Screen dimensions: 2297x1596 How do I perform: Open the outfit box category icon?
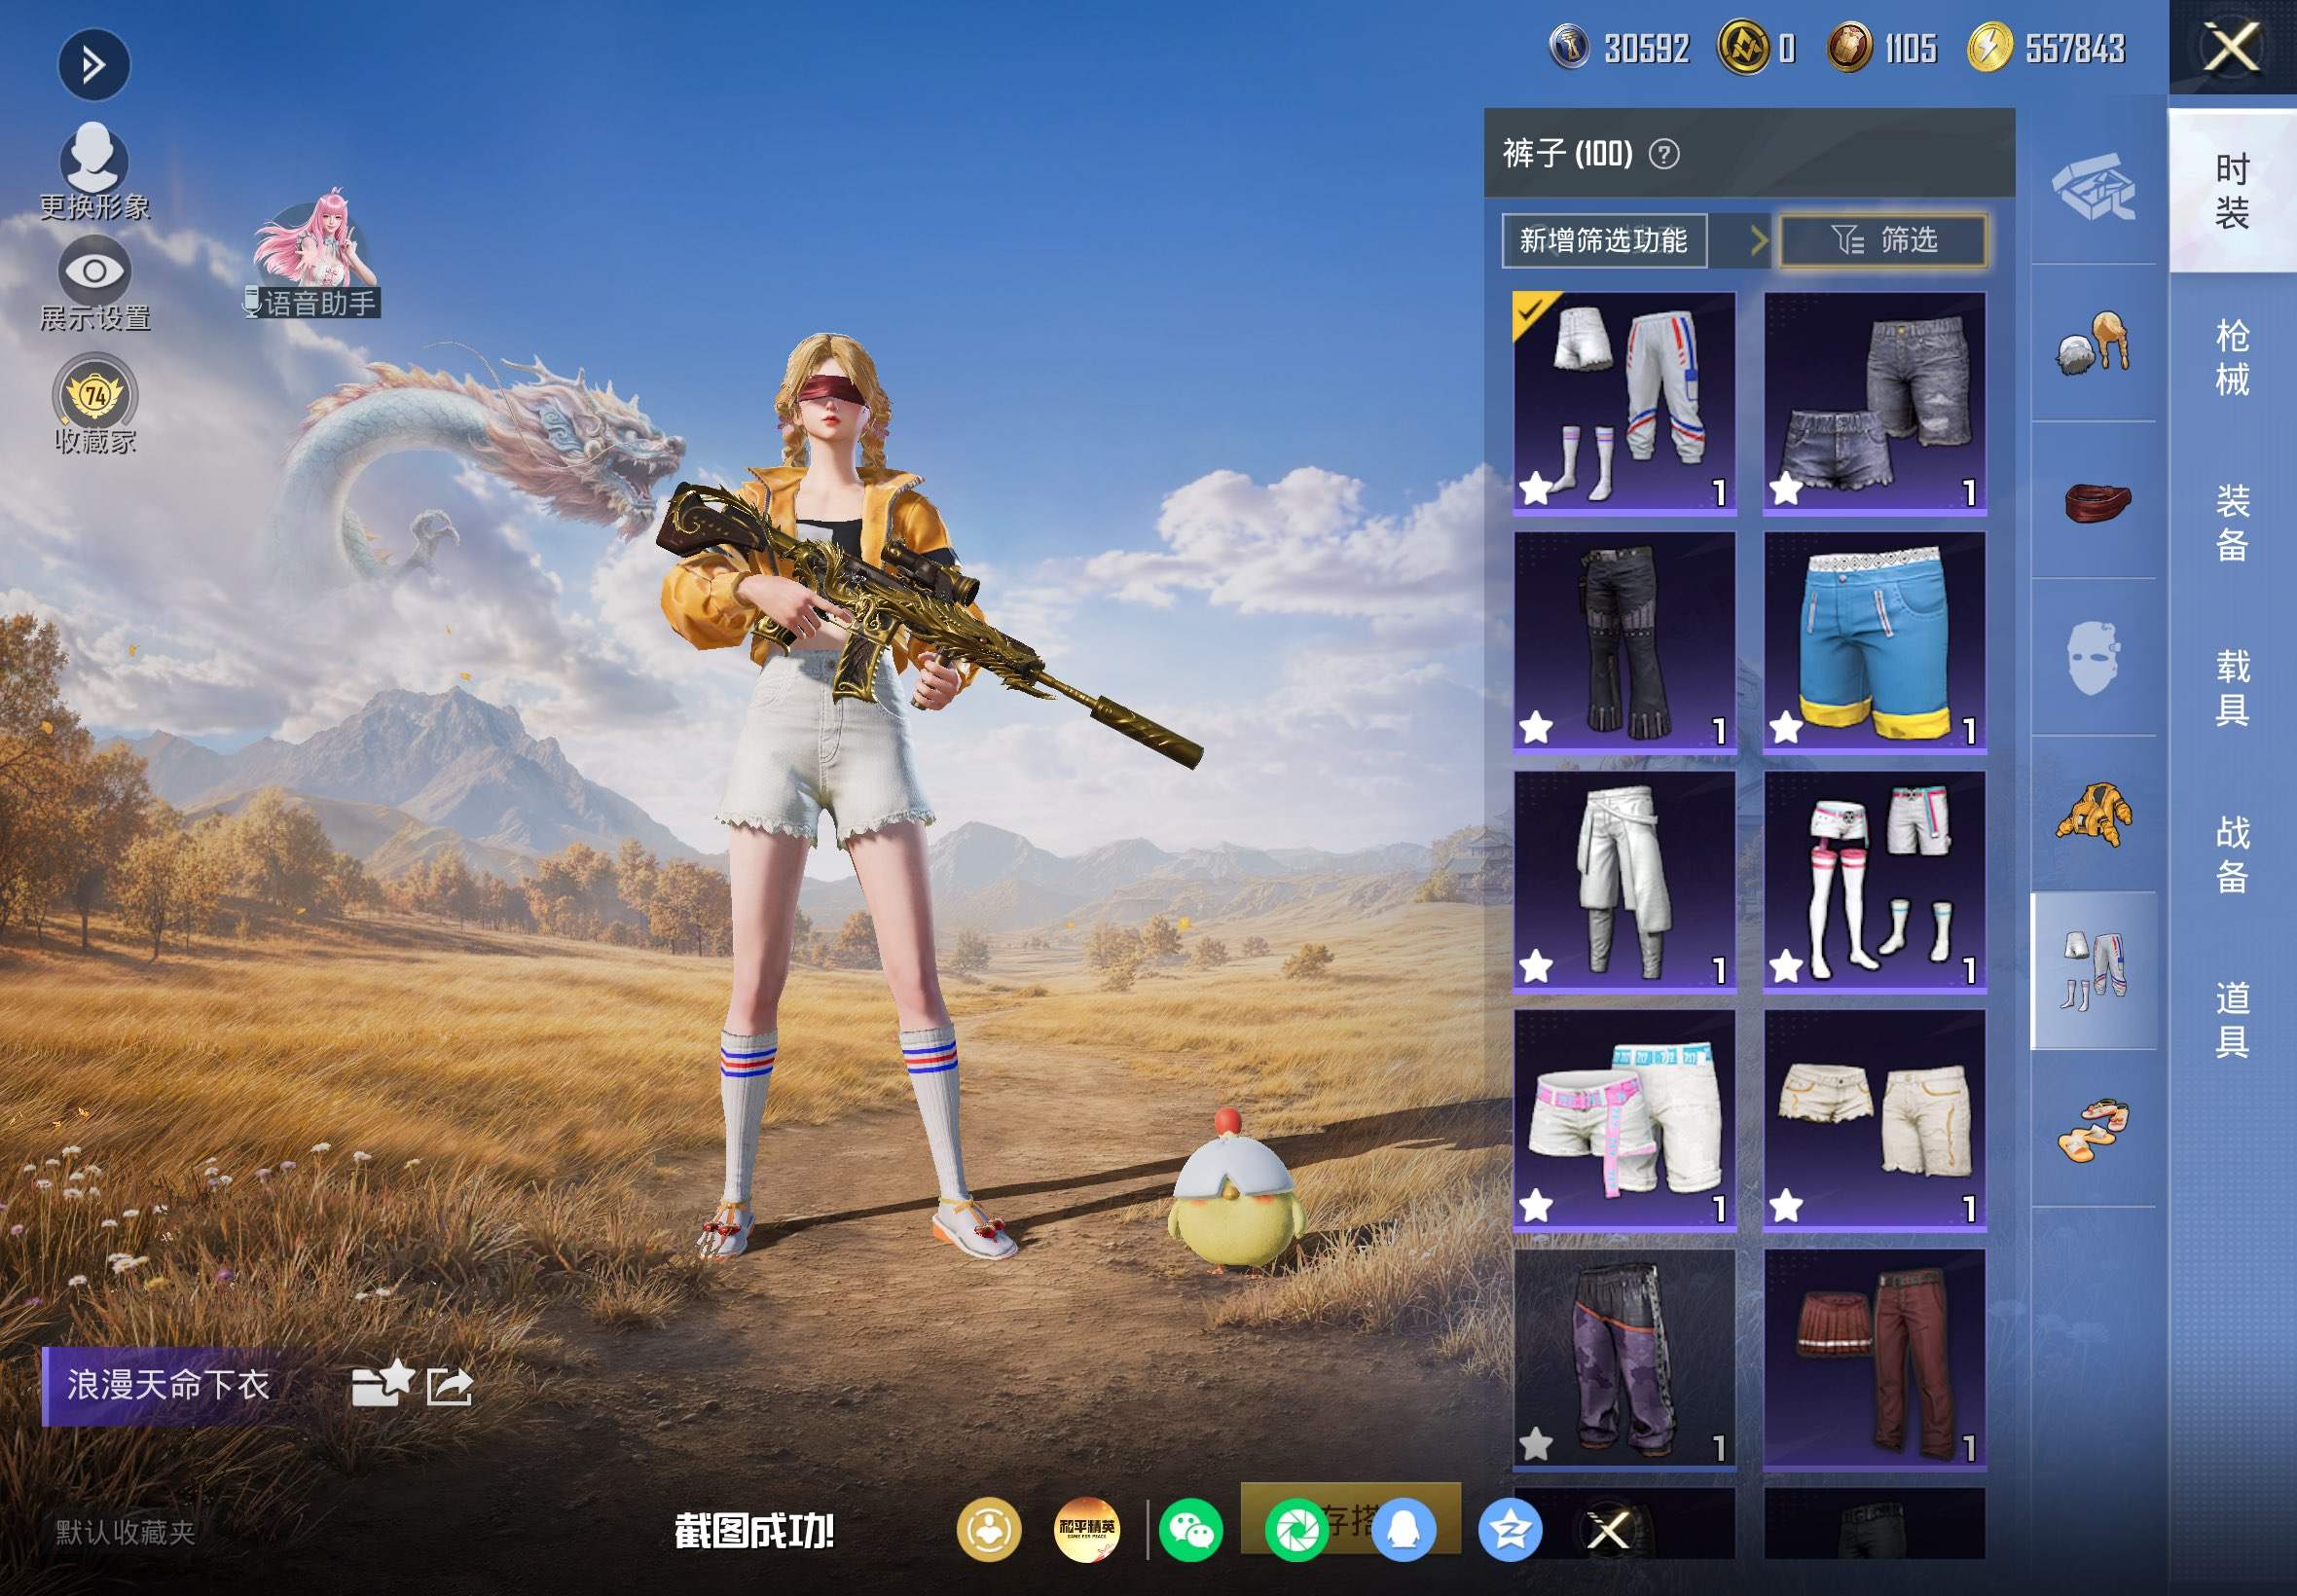[x=2093, y=187]
